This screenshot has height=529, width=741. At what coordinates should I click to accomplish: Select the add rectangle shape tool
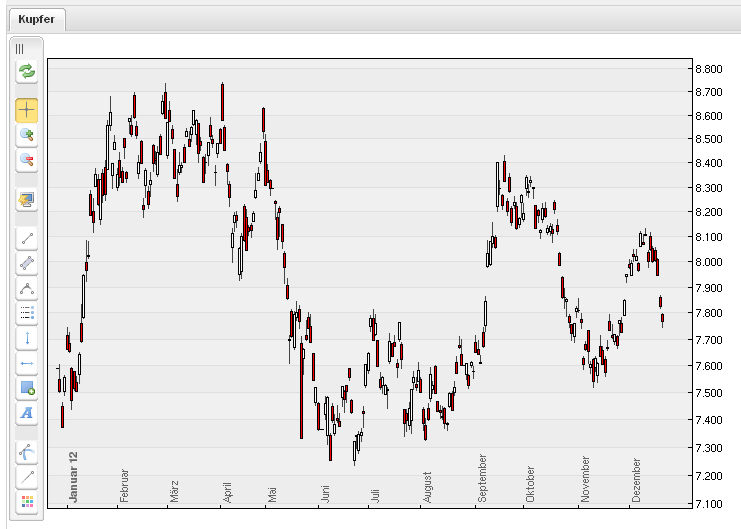26,388
